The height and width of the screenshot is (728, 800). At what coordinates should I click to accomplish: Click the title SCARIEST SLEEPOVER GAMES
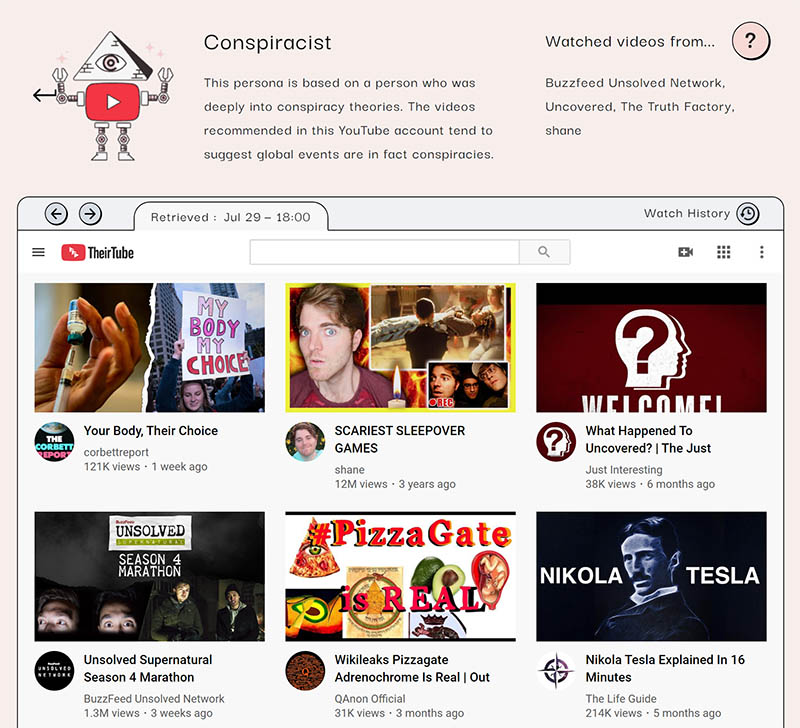click(399, 439)
